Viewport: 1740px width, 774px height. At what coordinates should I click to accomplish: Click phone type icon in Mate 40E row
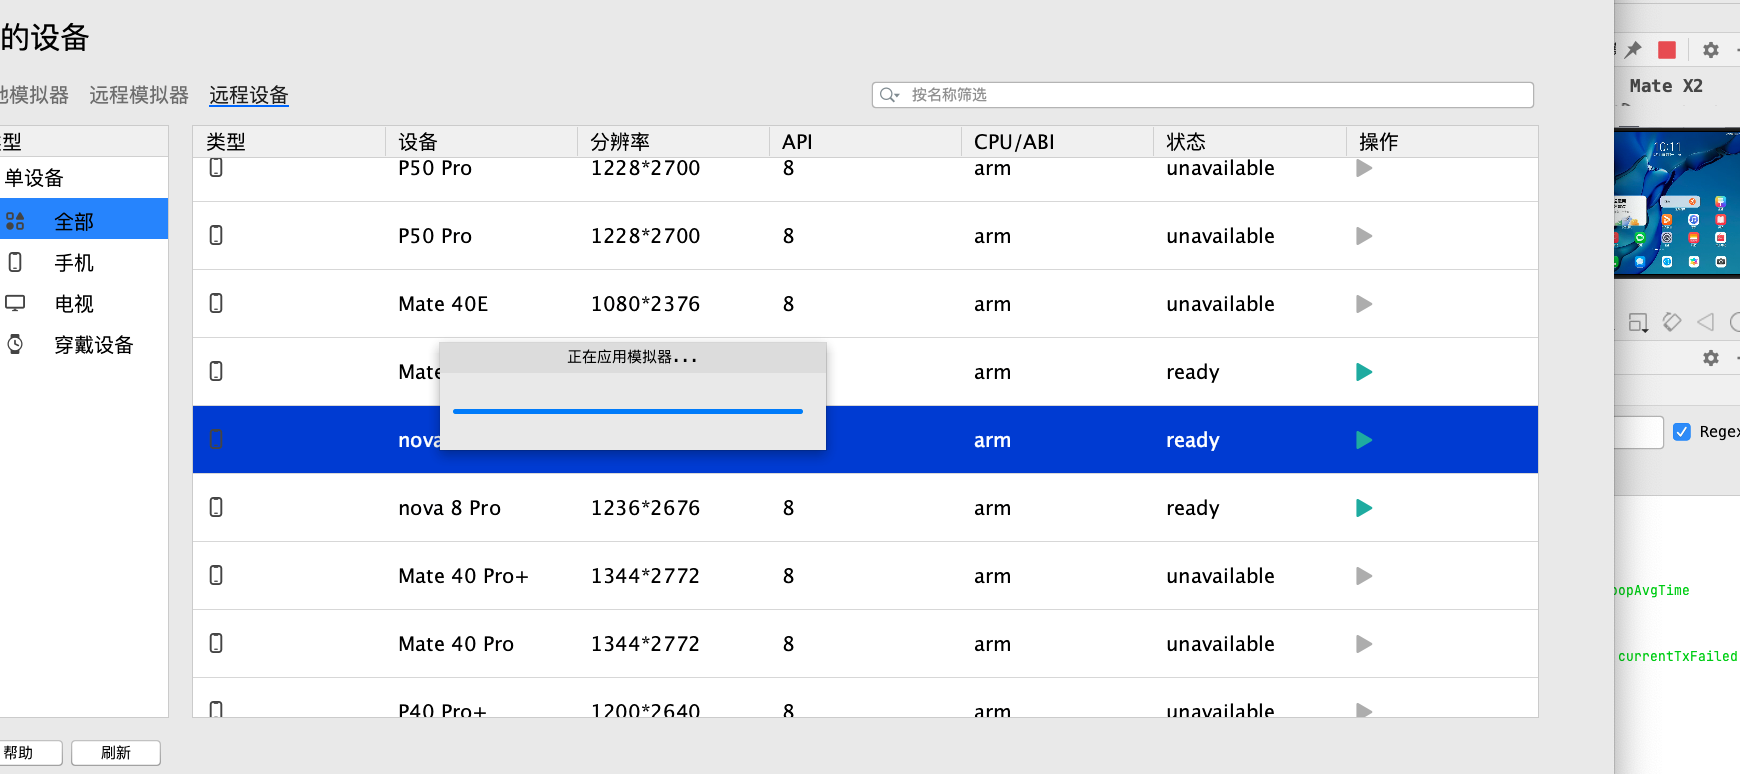pyautogui.click(x=216, y=303)
